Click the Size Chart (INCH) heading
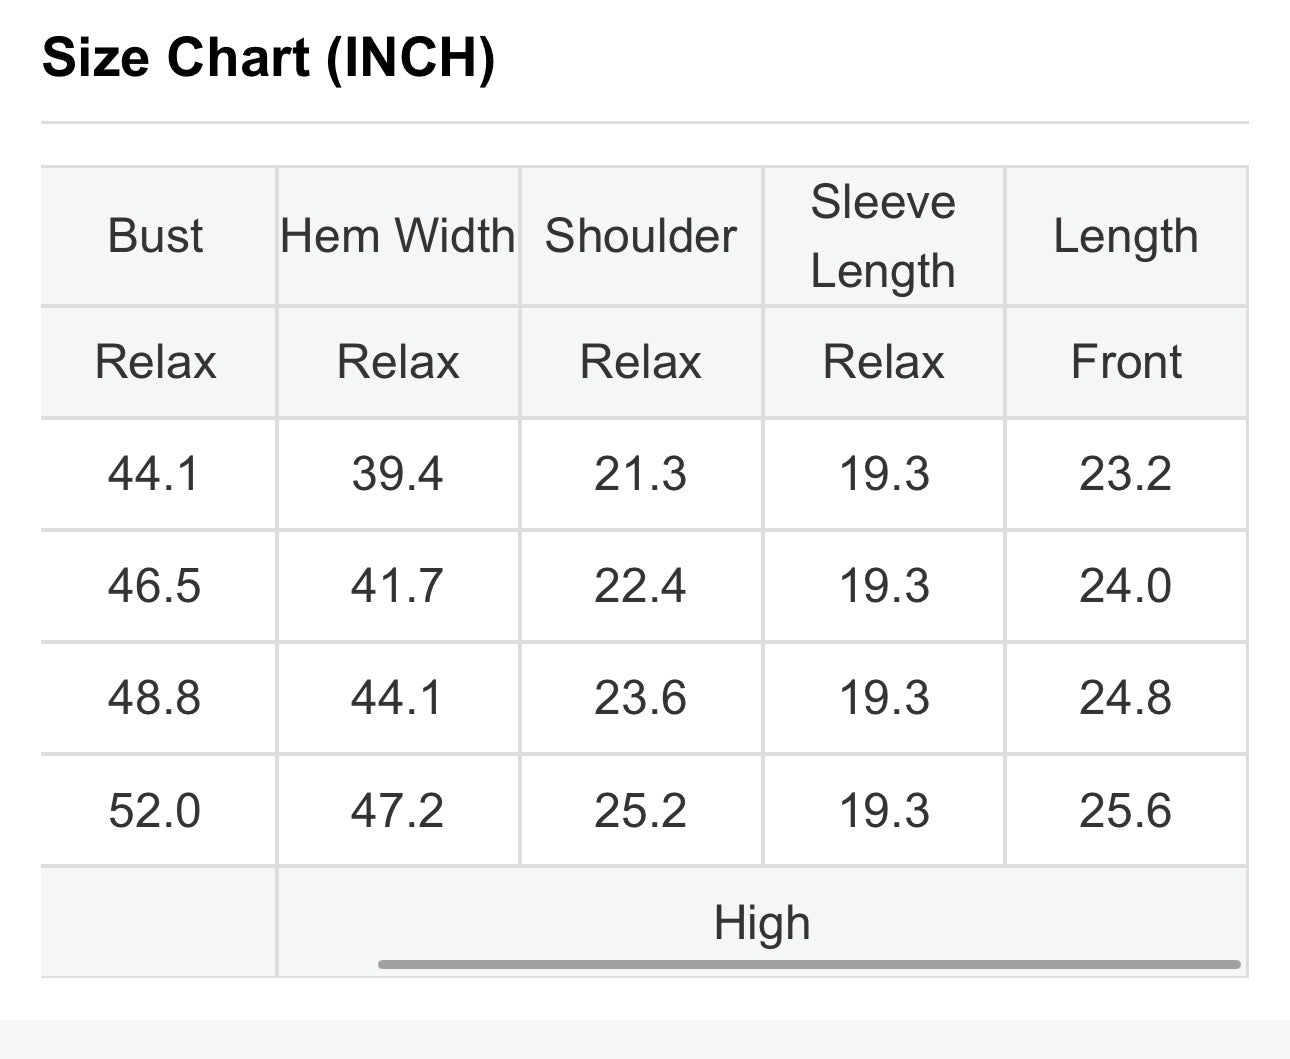 click(x=268, y=57)
